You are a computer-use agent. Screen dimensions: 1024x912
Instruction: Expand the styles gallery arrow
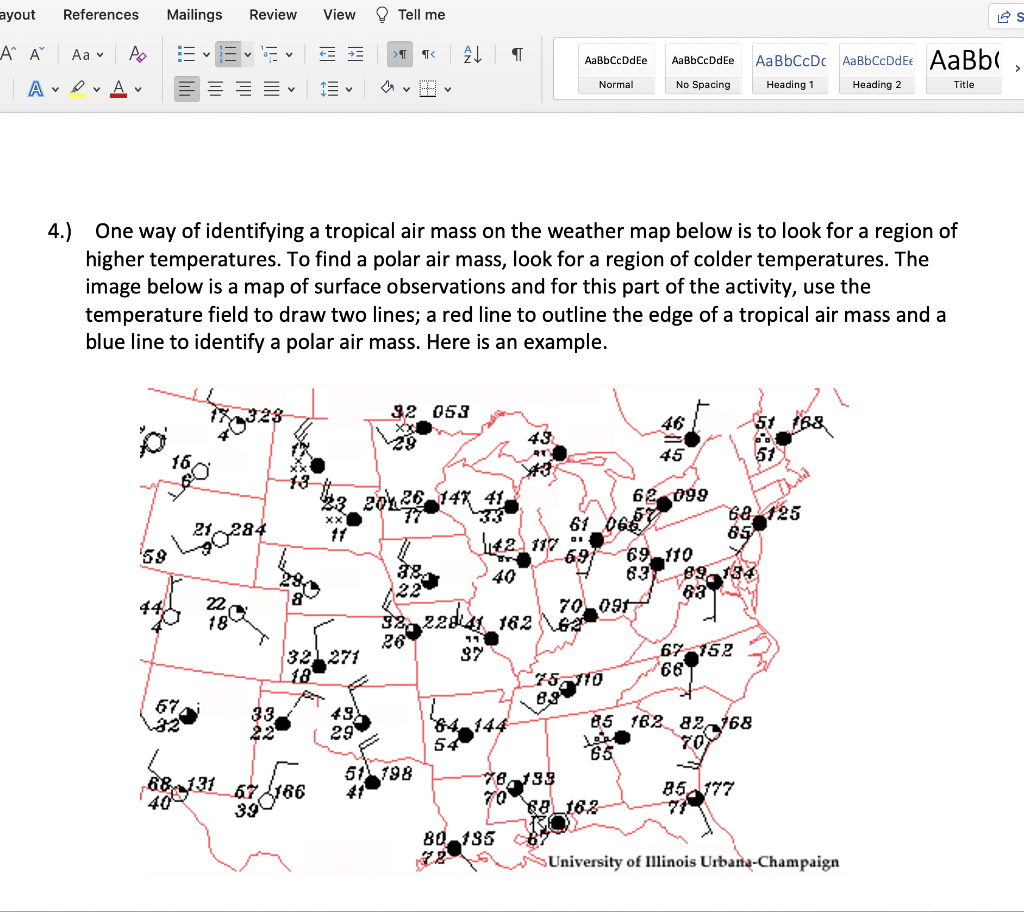[1017, 69]
